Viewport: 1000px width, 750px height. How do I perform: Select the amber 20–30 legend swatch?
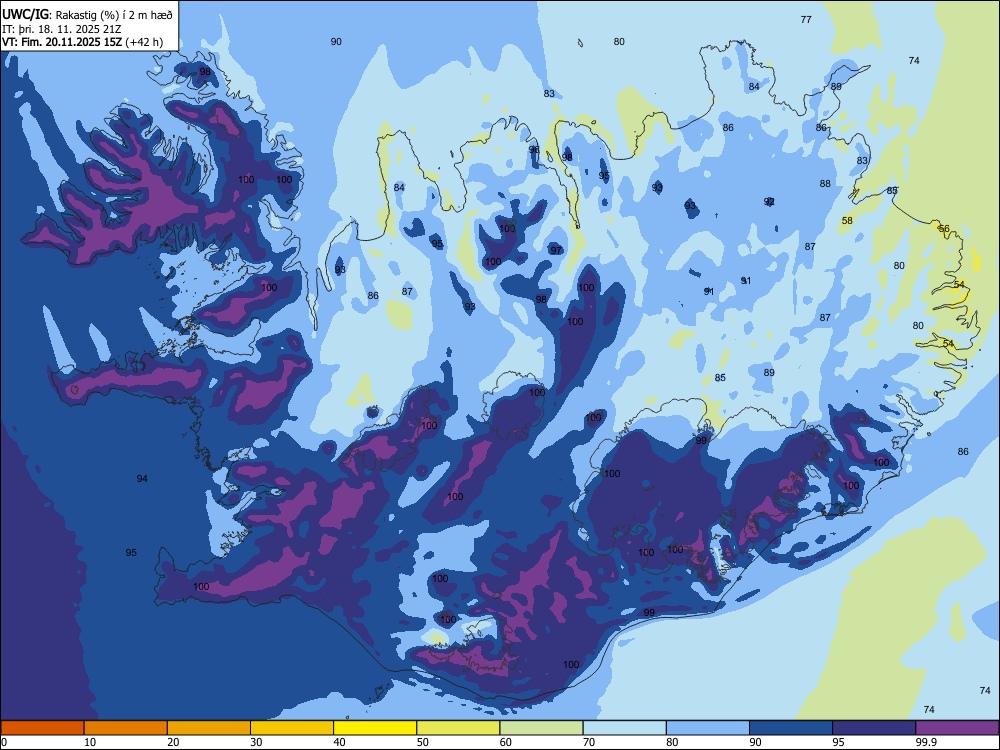coord(209,728)
